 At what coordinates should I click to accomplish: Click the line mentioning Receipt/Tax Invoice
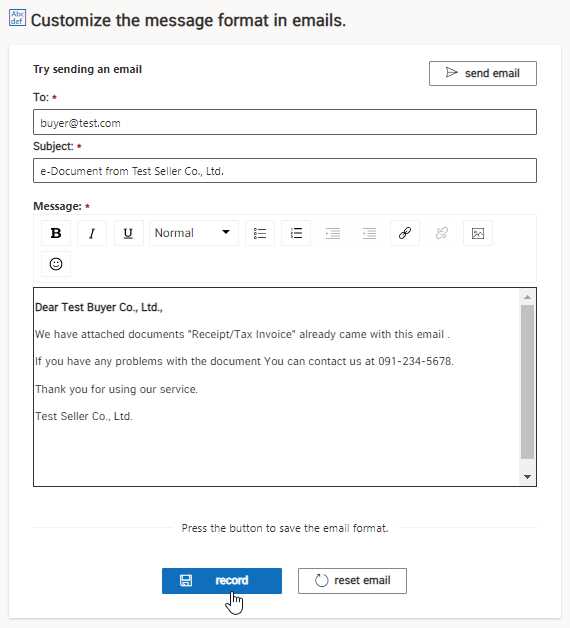tap(242, 334)
